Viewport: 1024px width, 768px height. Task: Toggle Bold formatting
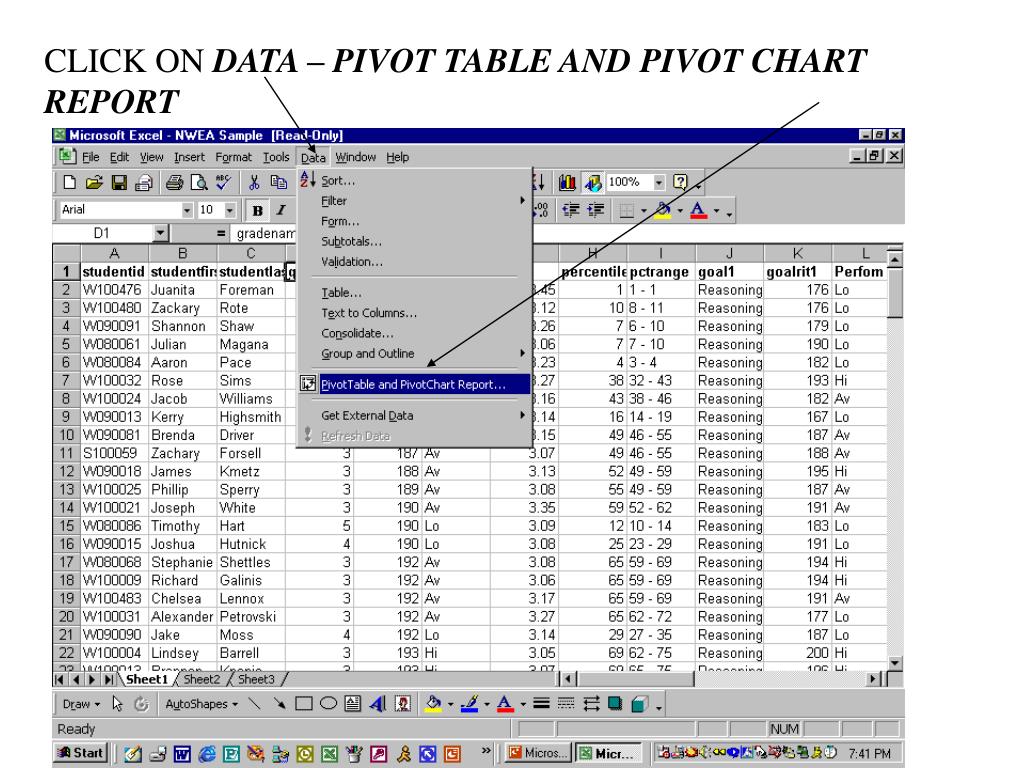coord(257,210)
